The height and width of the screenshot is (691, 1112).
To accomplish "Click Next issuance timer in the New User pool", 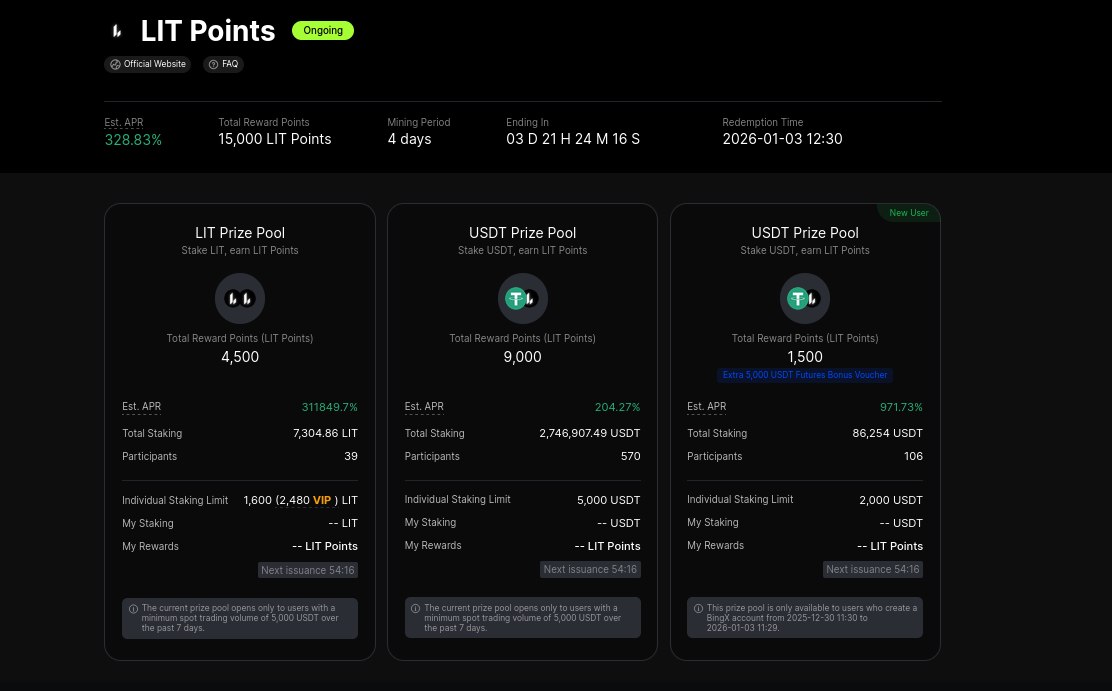I will tap(873, 569).
